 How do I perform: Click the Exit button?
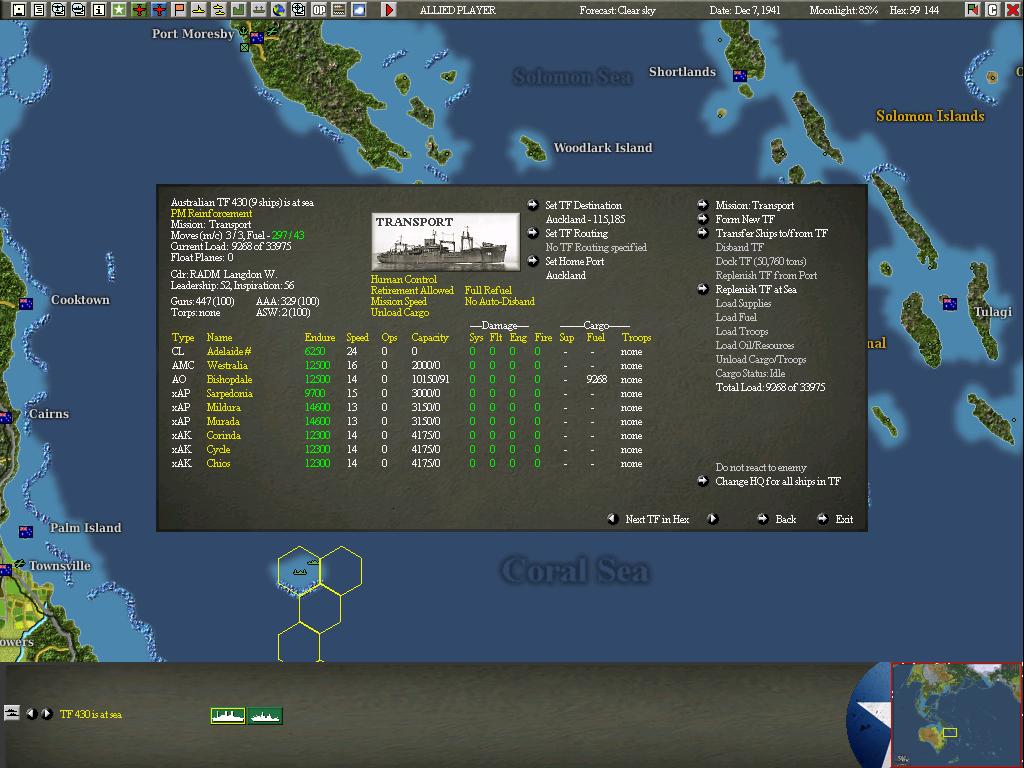[x=844, y=519]
